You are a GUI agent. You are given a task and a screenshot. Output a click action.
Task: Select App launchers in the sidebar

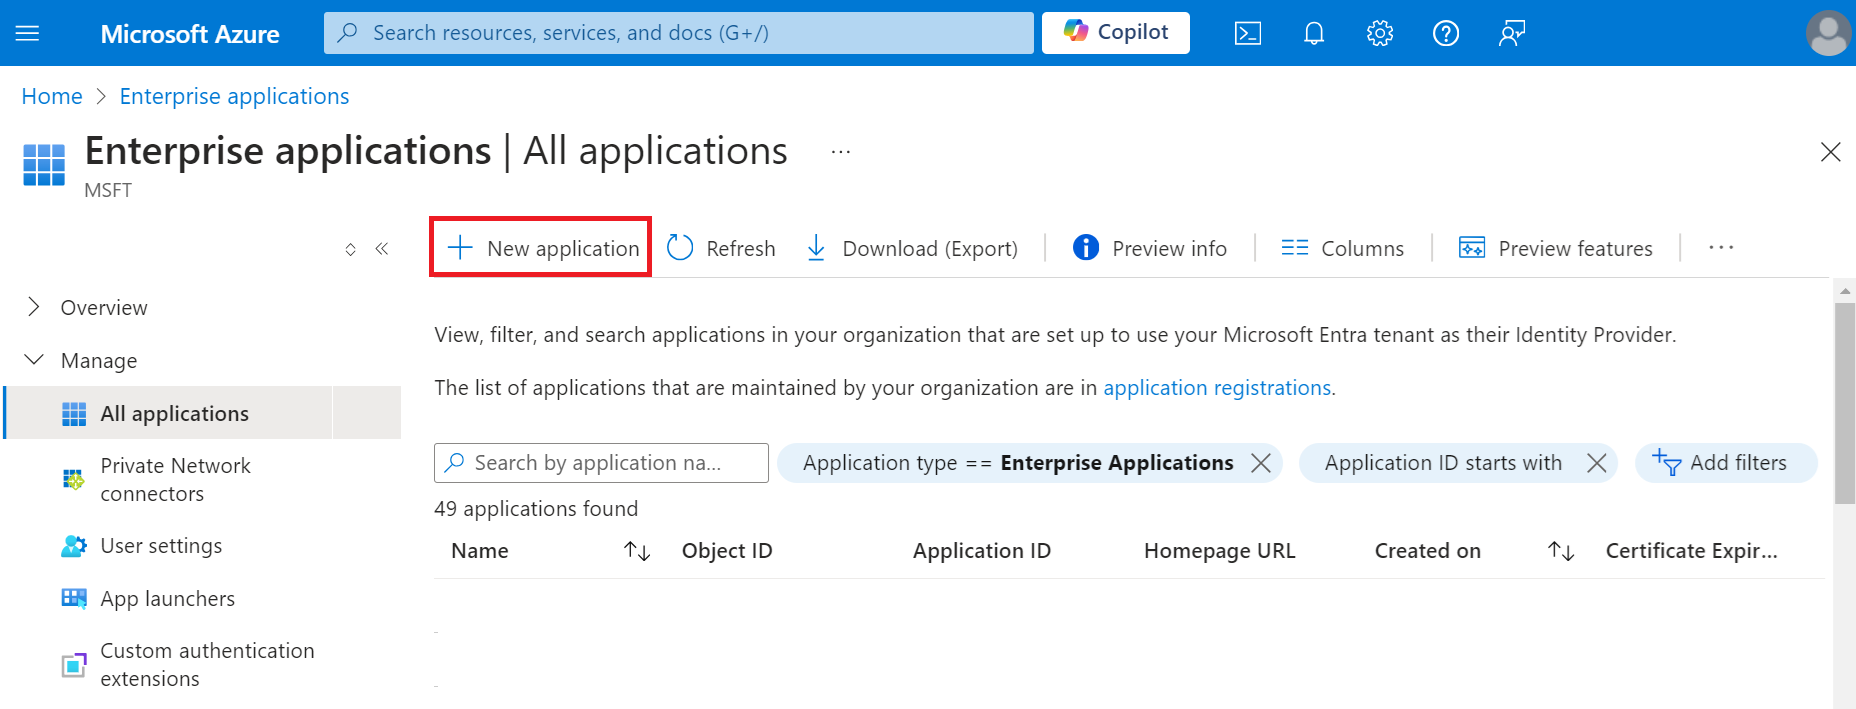pos(167,598)
